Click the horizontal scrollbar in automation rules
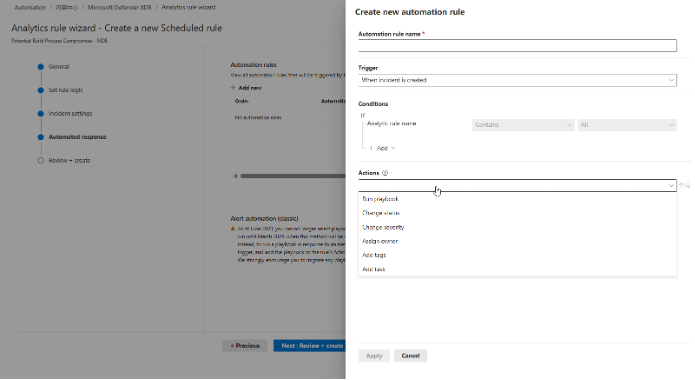The height and width of the screenshot is (380, 695). coord(293,176)
